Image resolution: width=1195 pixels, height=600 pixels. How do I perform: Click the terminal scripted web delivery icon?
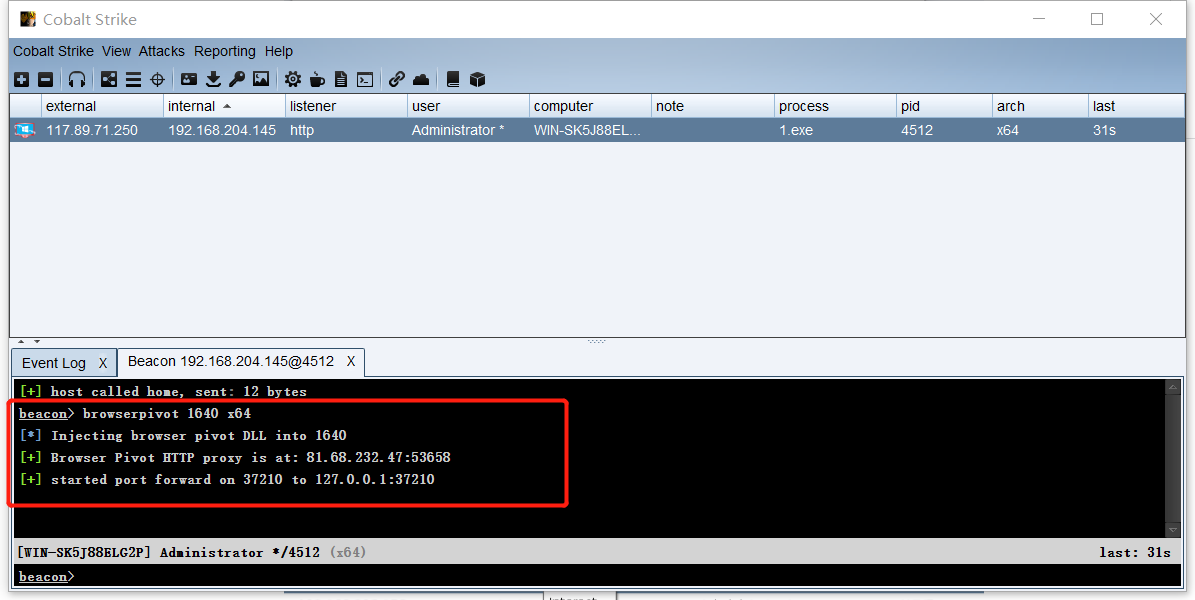pos(365,79)
